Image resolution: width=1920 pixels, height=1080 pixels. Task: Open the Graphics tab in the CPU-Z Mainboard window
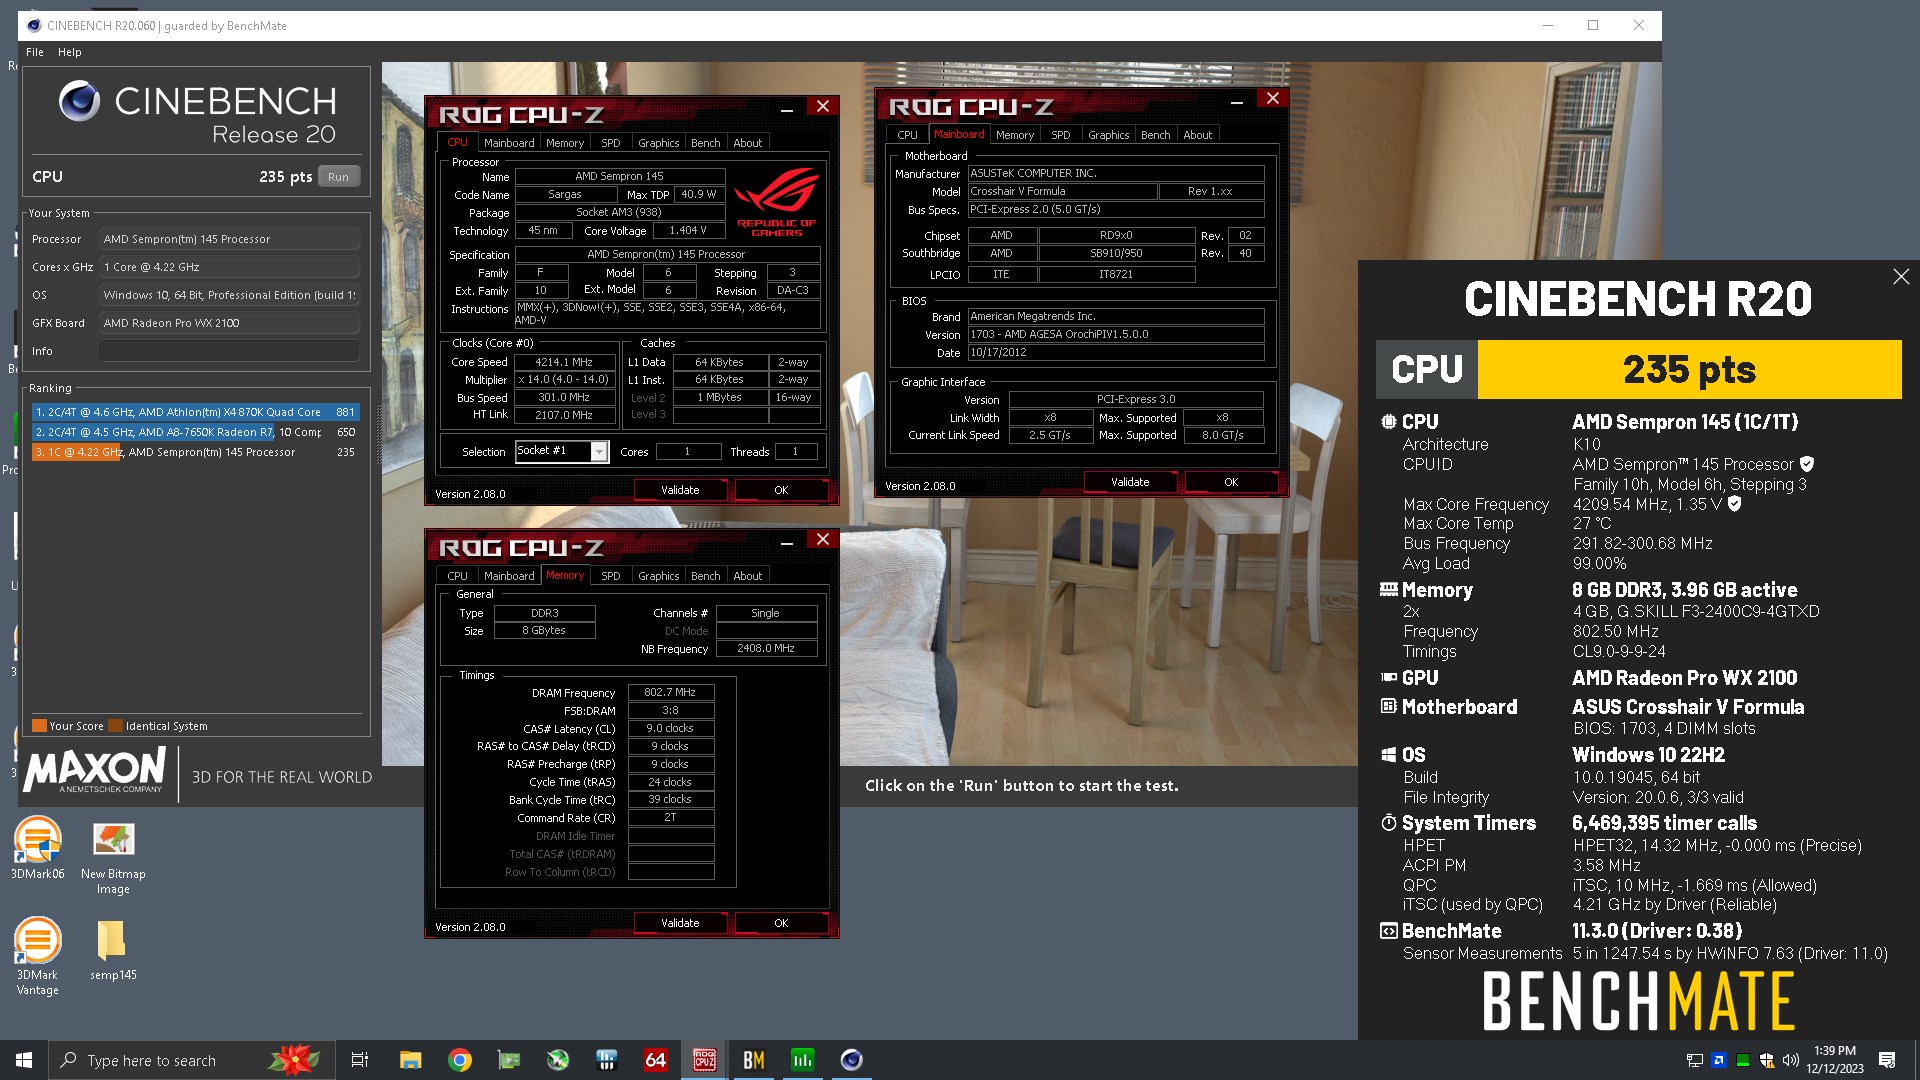pos(1108,135)
